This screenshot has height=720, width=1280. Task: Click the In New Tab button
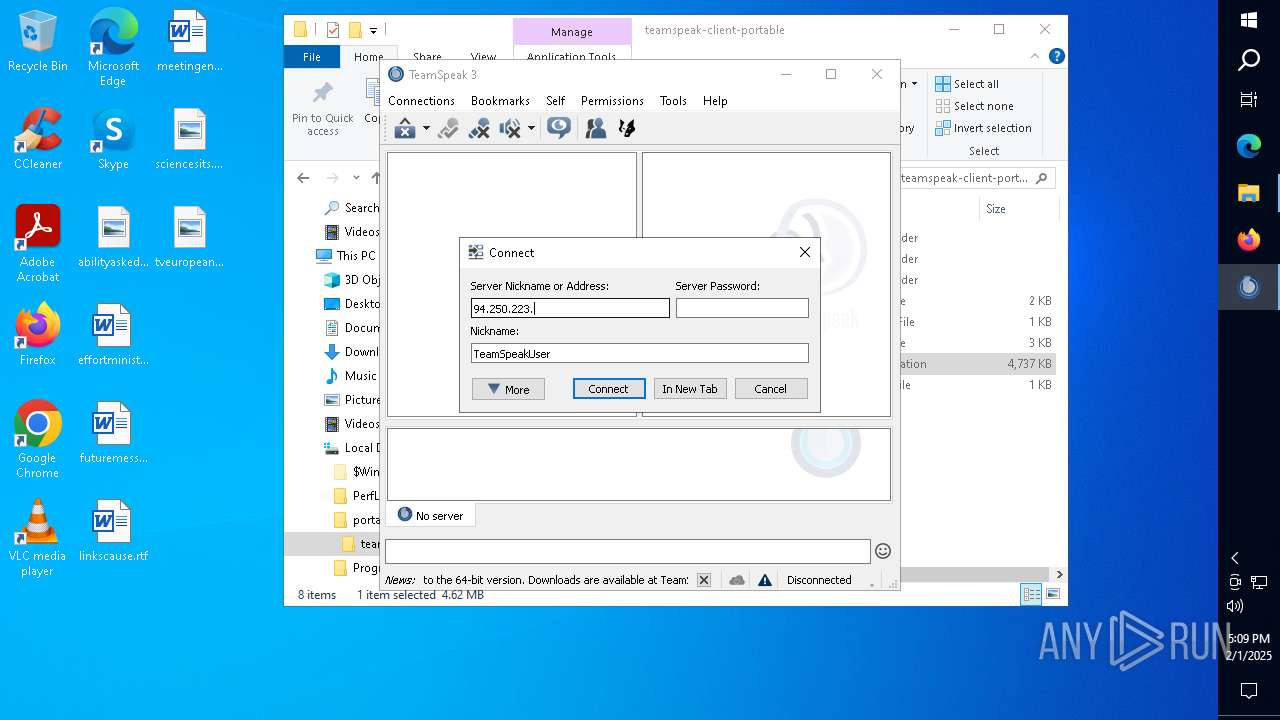[690, 389]
